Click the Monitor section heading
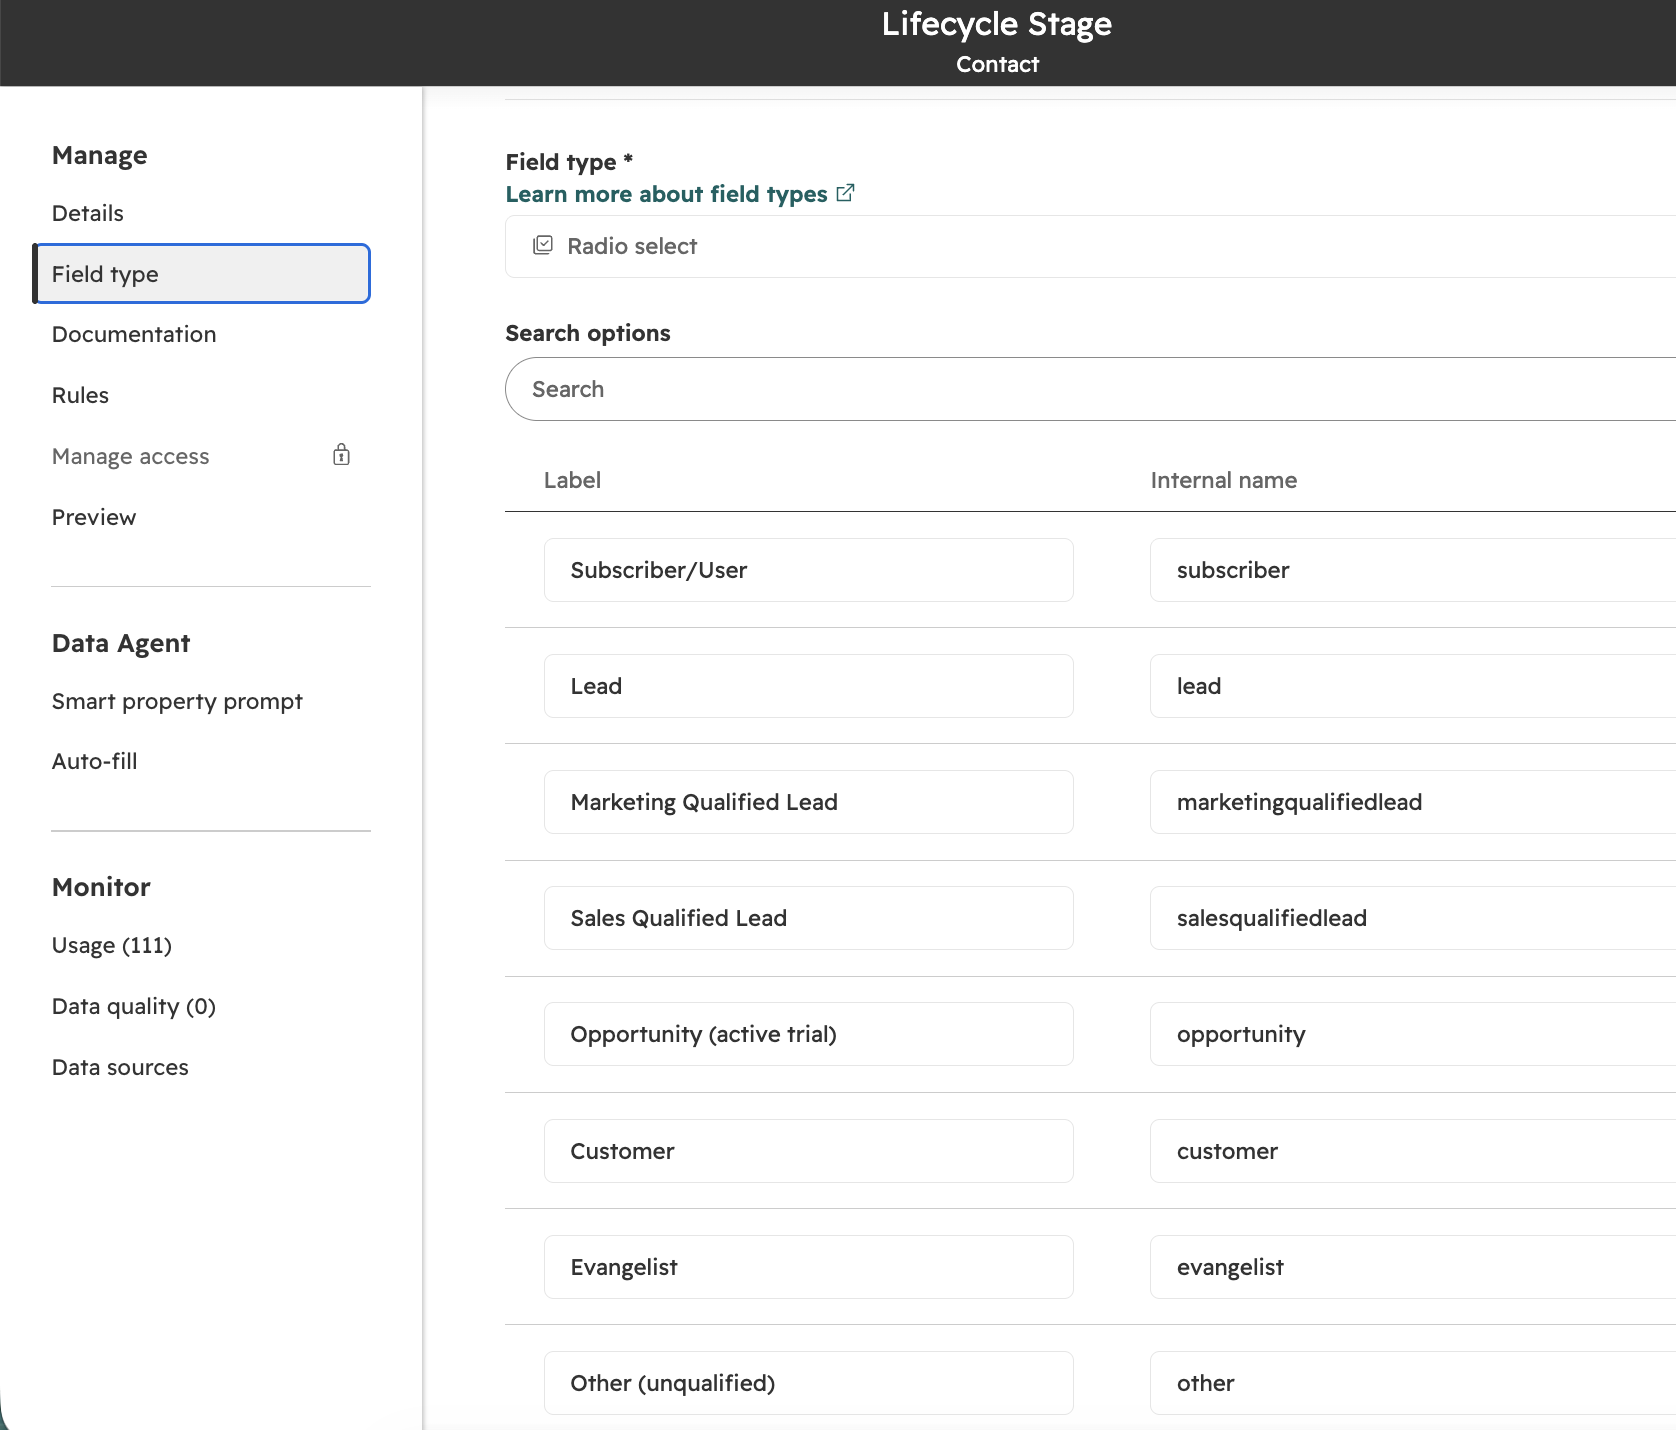This screenshot has height=1430, width=1676. tap(101, 887)
